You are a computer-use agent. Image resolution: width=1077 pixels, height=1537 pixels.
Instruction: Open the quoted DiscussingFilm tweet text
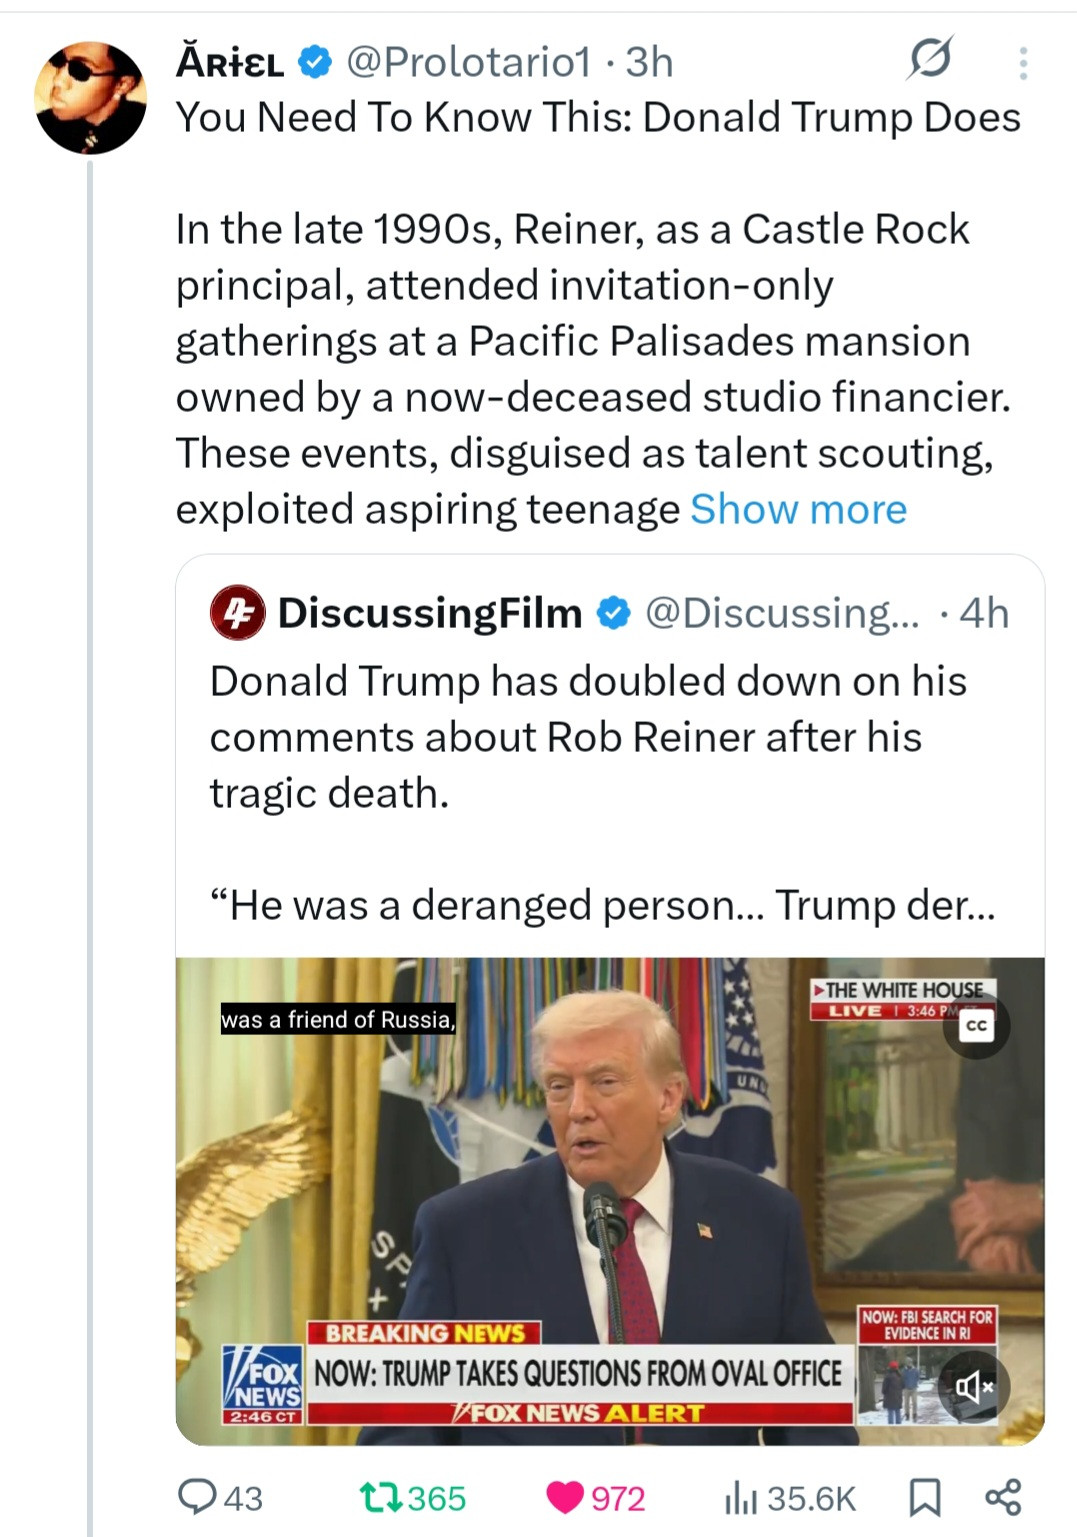(588, 737)
